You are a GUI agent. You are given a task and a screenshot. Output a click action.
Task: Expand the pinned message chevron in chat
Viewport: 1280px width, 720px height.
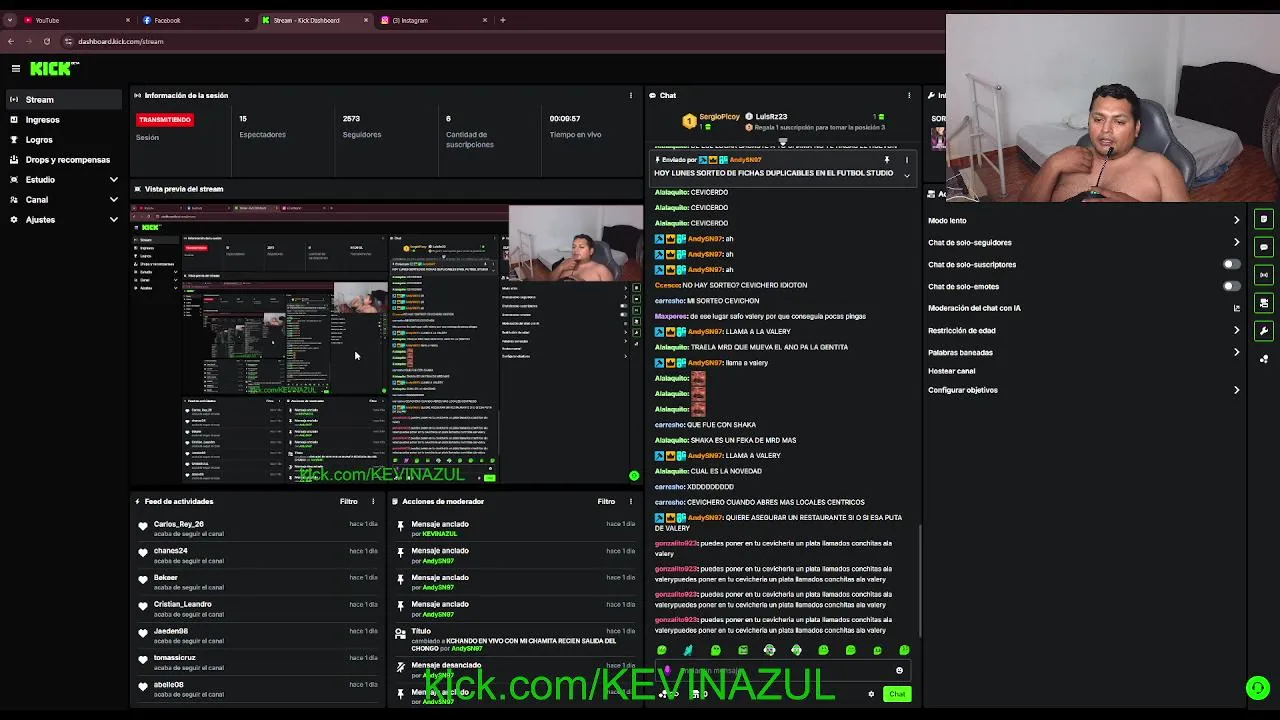point(906,175)
